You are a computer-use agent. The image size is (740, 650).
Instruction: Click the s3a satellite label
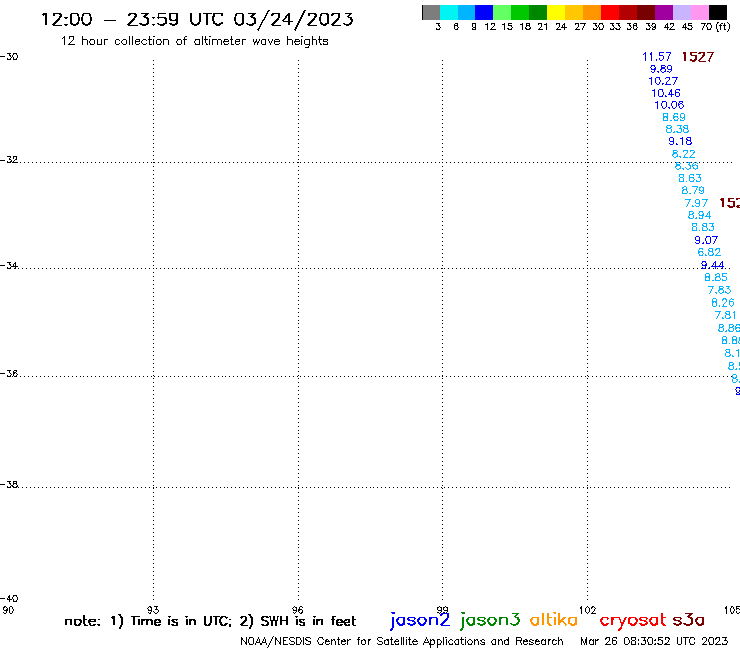689,620
